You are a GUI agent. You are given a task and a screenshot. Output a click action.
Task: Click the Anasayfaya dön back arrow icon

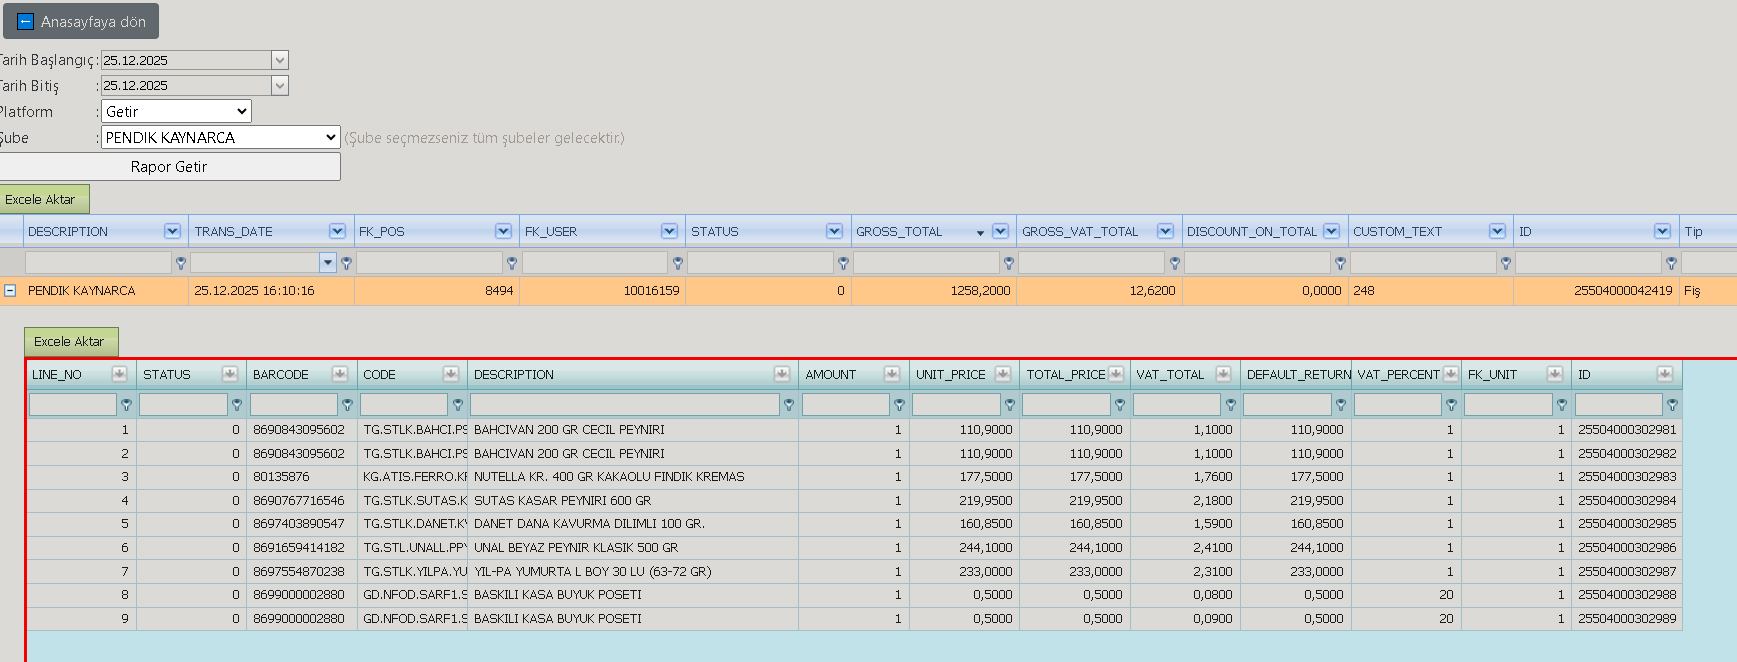(26, 21)
